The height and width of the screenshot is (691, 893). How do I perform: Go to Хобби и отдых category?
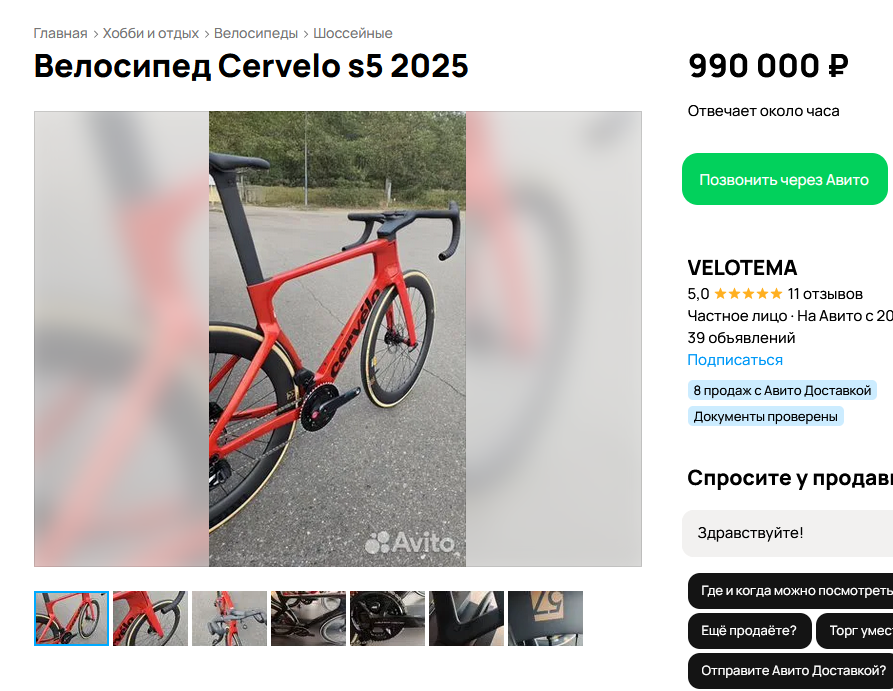(150, 33)
